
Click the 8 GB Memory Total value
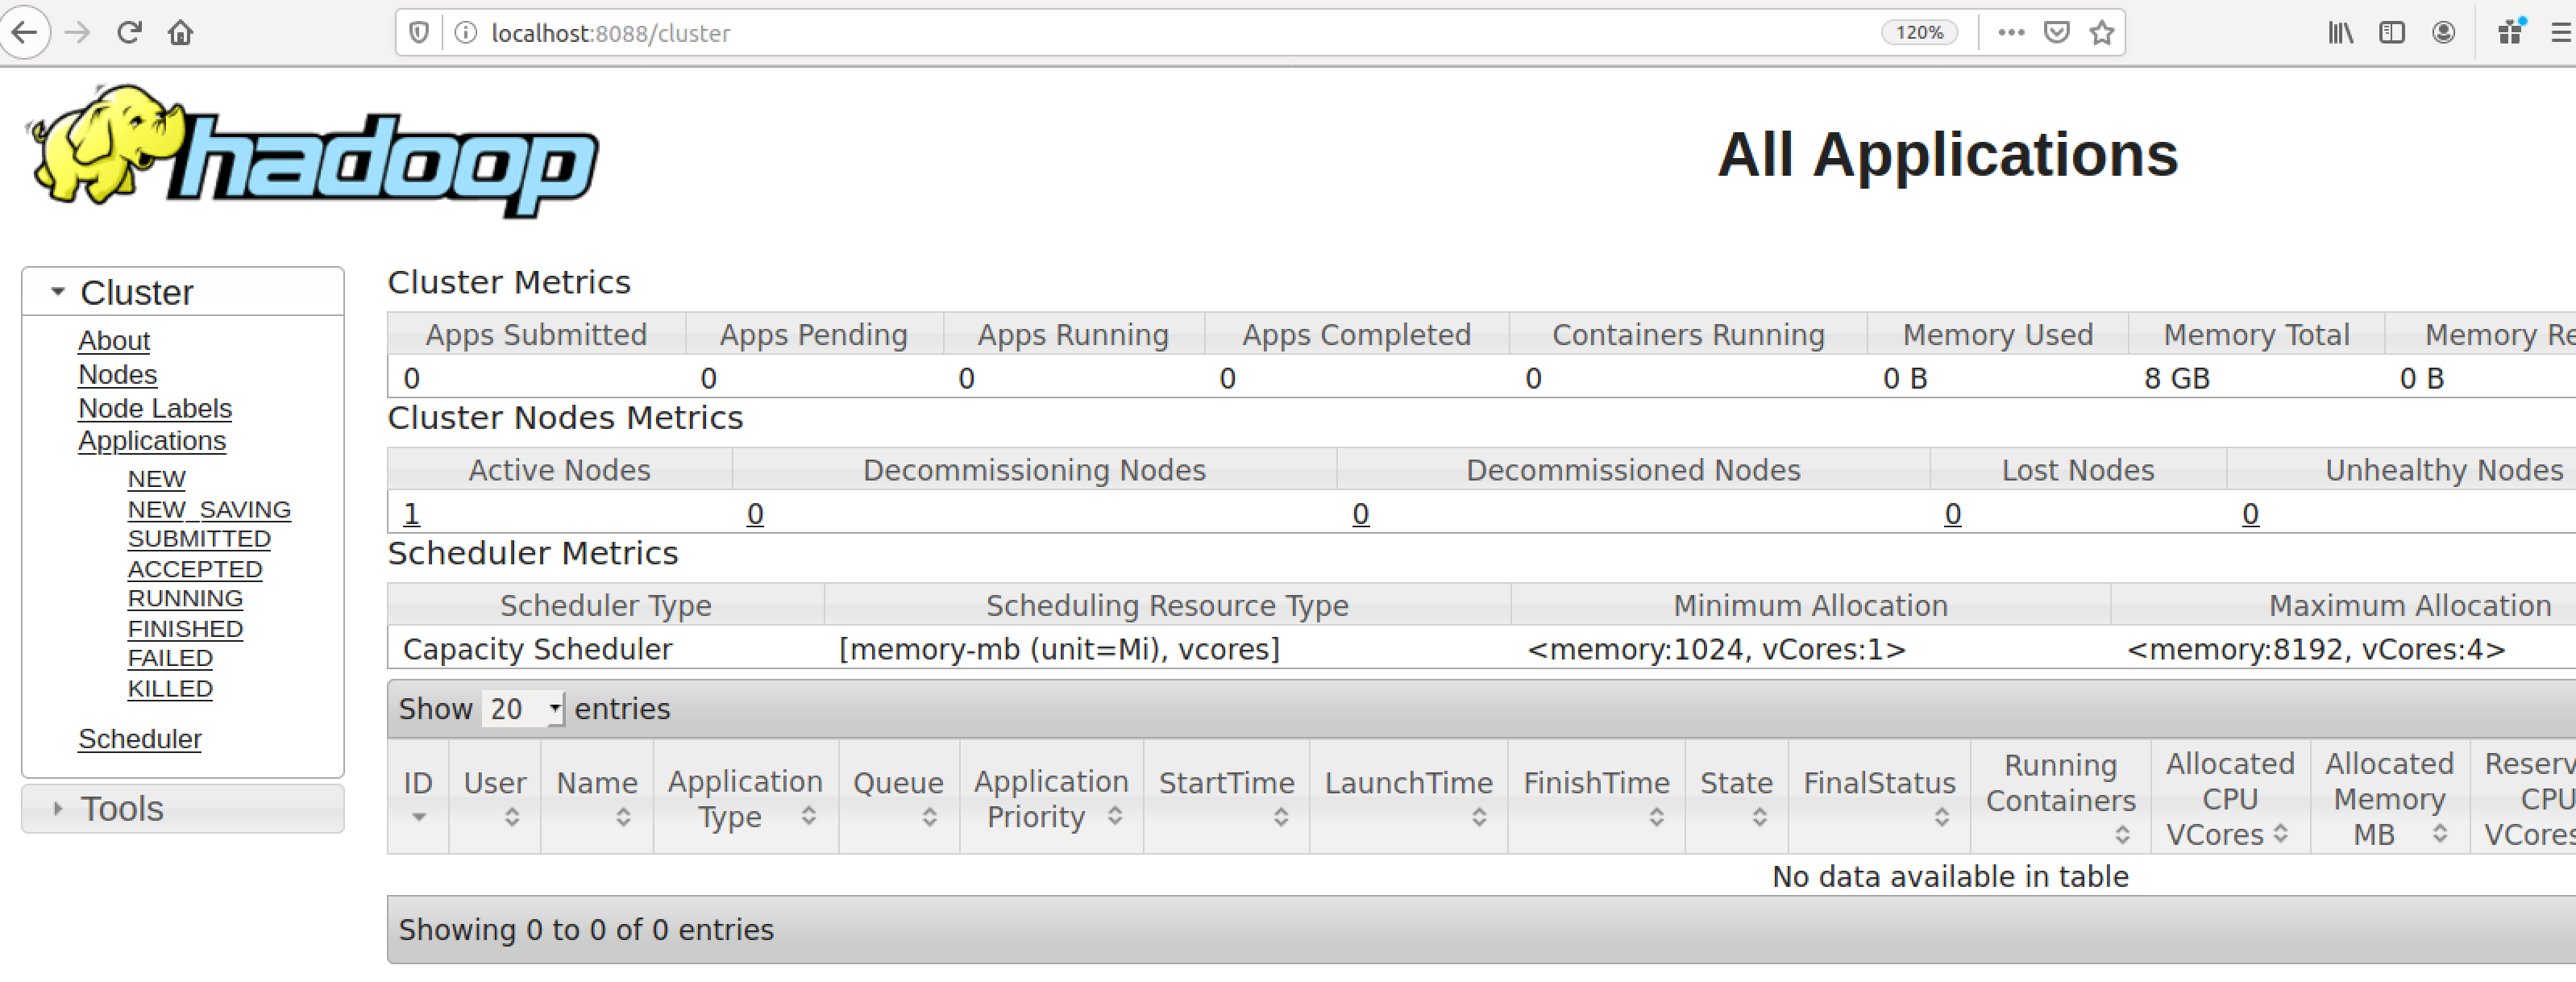2176,378
